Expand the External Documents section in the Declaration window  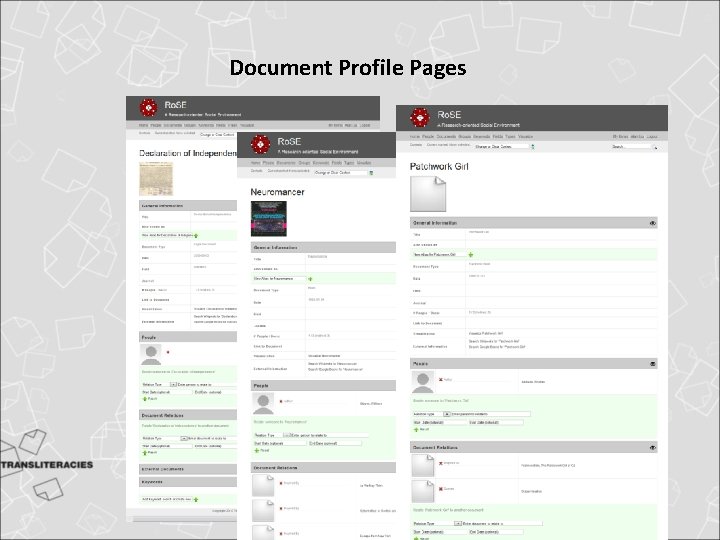[x=188, y=469]
